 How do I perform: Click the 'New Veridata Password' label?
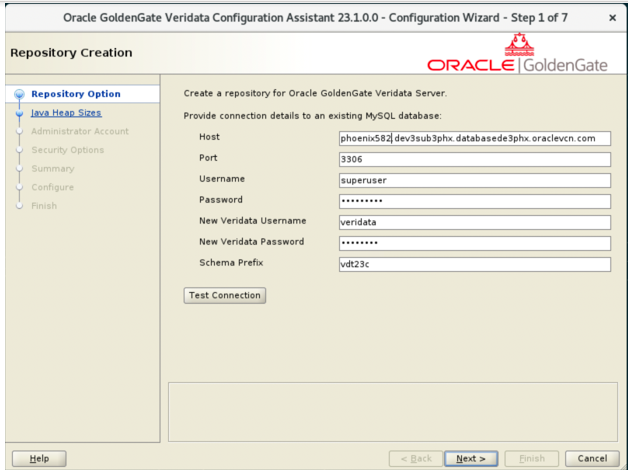point(252,242)
